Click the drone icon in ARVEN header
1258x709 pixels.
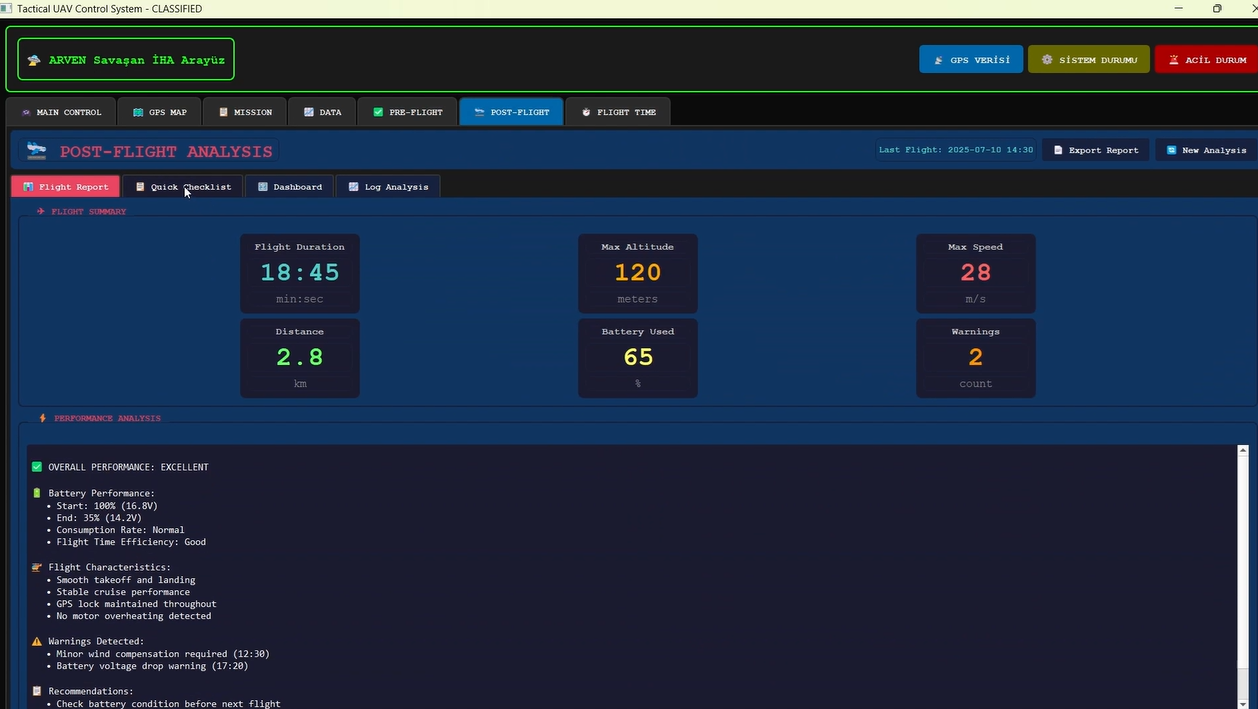click(x=34, y=60)
